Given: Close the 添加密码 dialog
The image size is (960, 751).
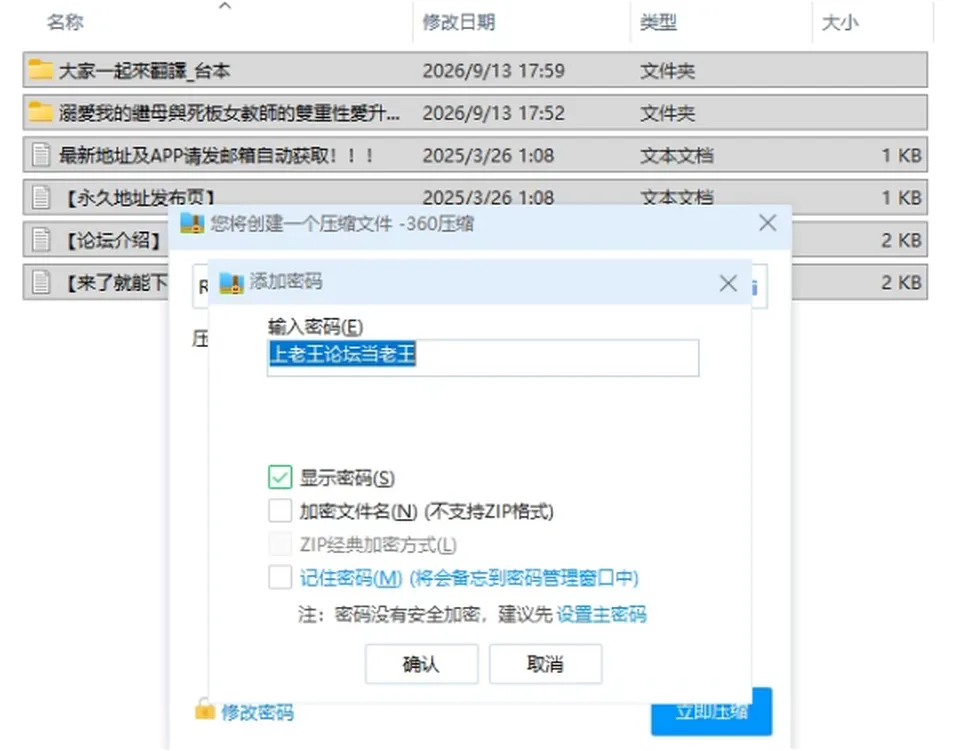Looking at the screenshot, I should coord(728,283).
